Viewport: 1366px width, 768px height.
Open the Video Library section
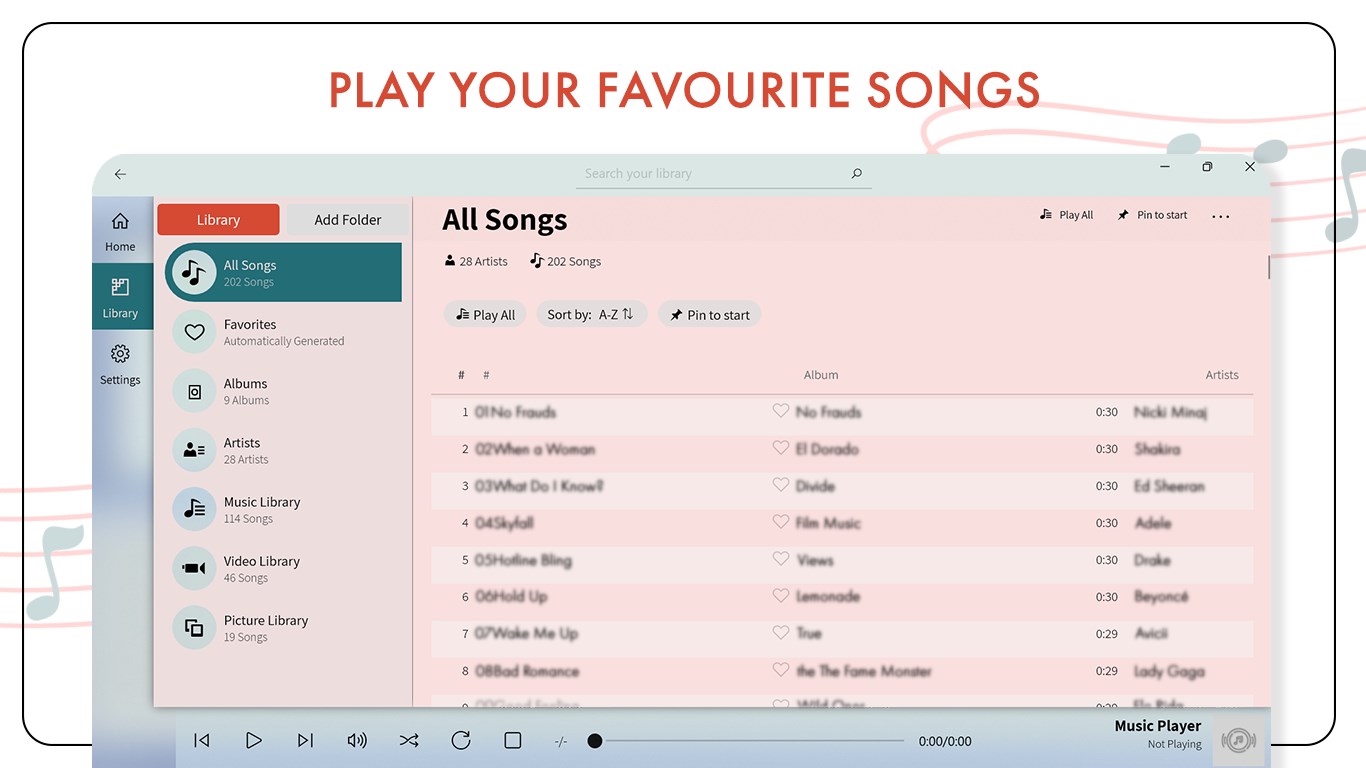[x=283, y=568]
